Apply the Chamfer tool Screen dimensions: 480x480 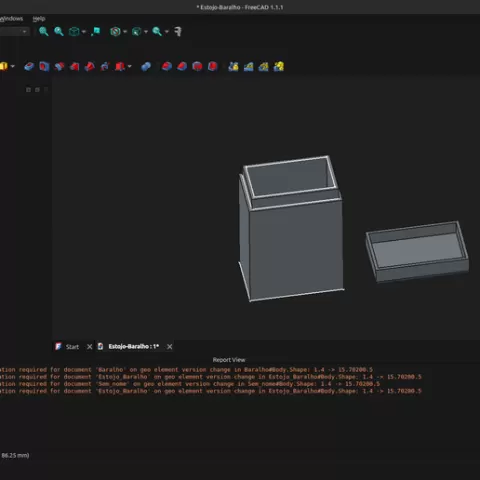pyautogui.click(x=182, y=66)
